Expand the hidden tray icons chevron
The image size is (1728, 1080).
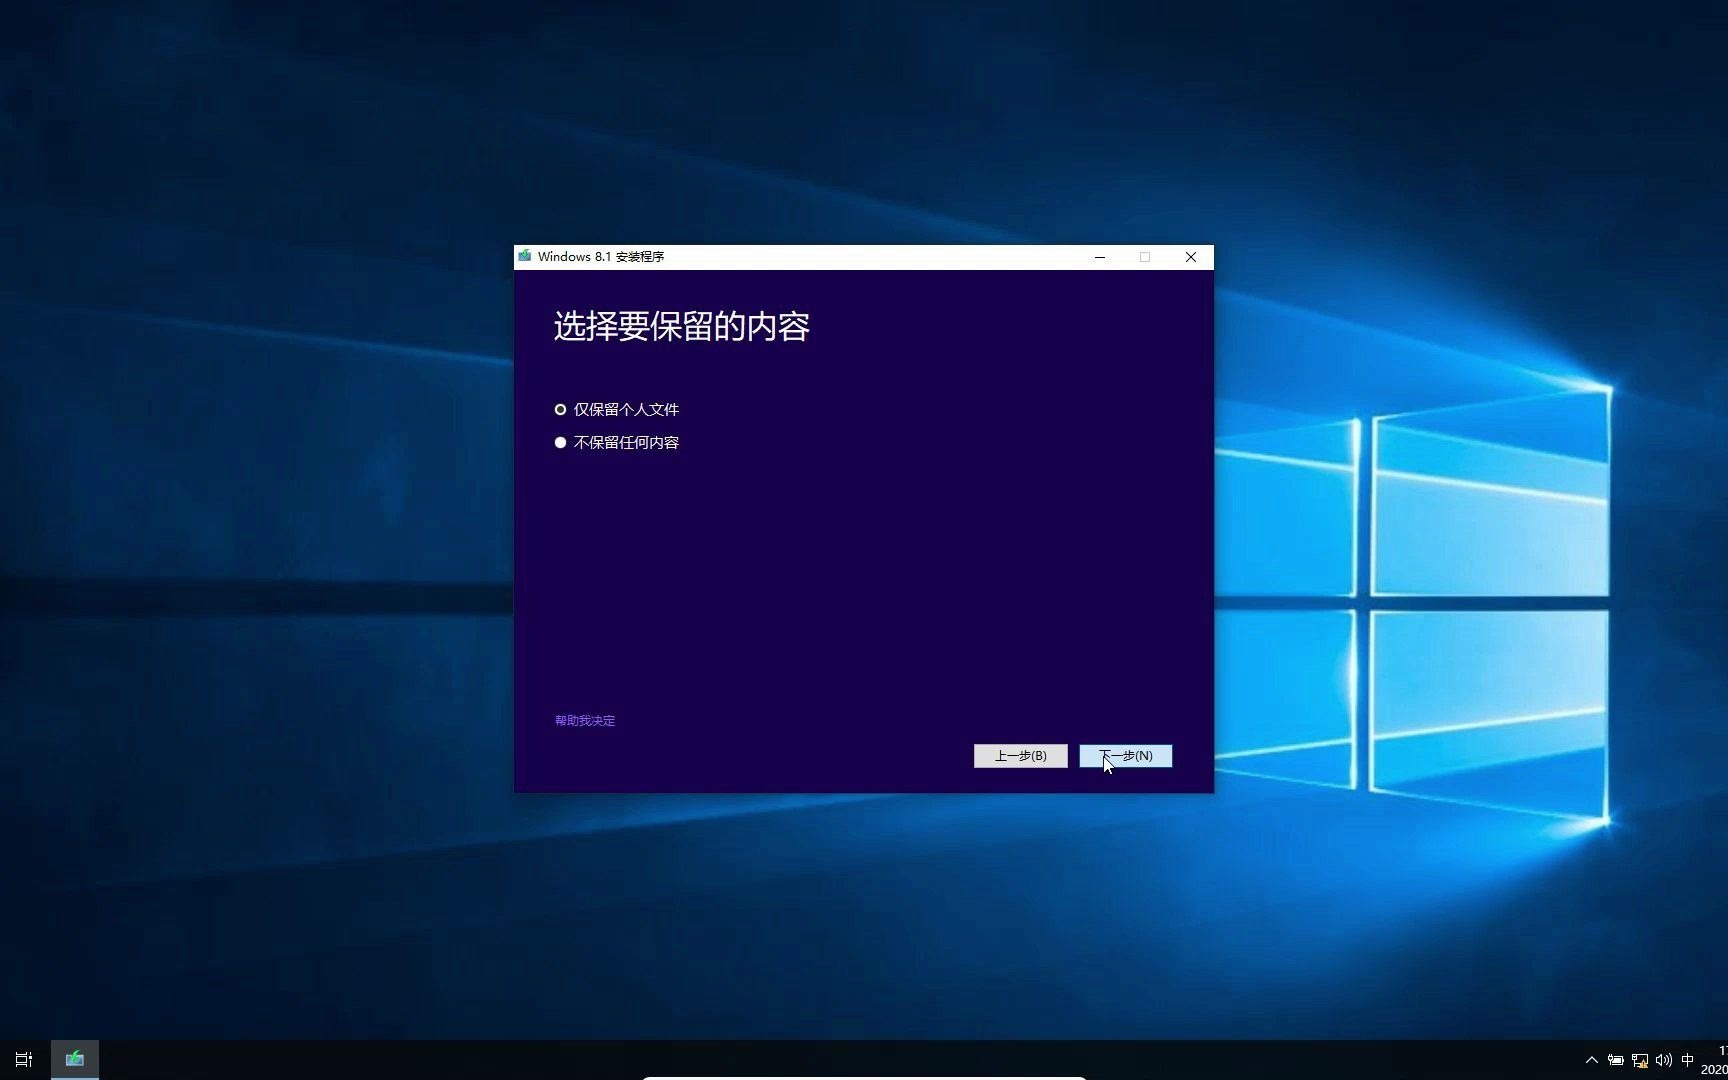click(x=1591, y=1060)
